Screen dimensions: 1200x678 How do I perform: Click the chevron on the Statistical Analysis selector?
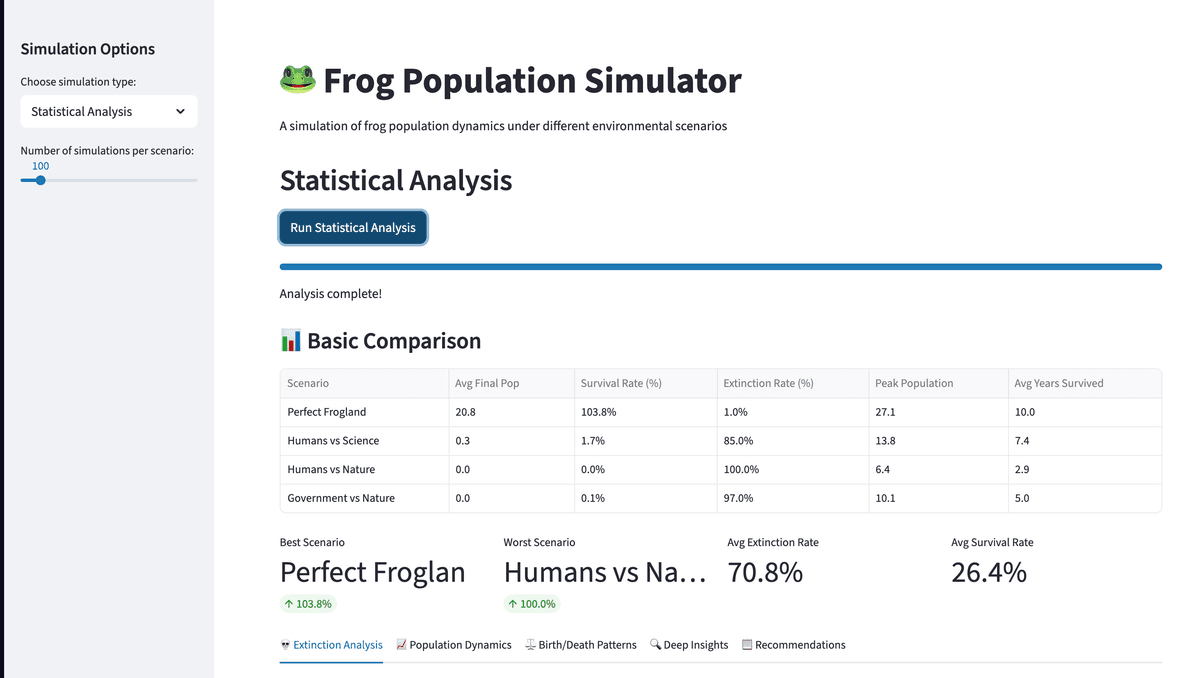182,111
